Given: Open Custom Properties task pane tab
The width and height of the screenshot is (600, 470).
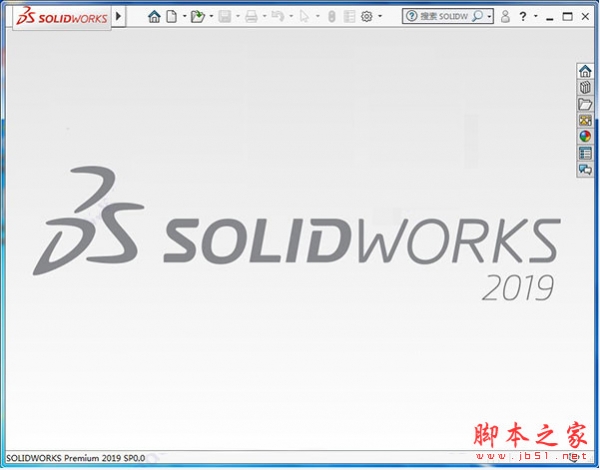Looking at the screenshot, I should pyautogui.click(x=585, y=153).
